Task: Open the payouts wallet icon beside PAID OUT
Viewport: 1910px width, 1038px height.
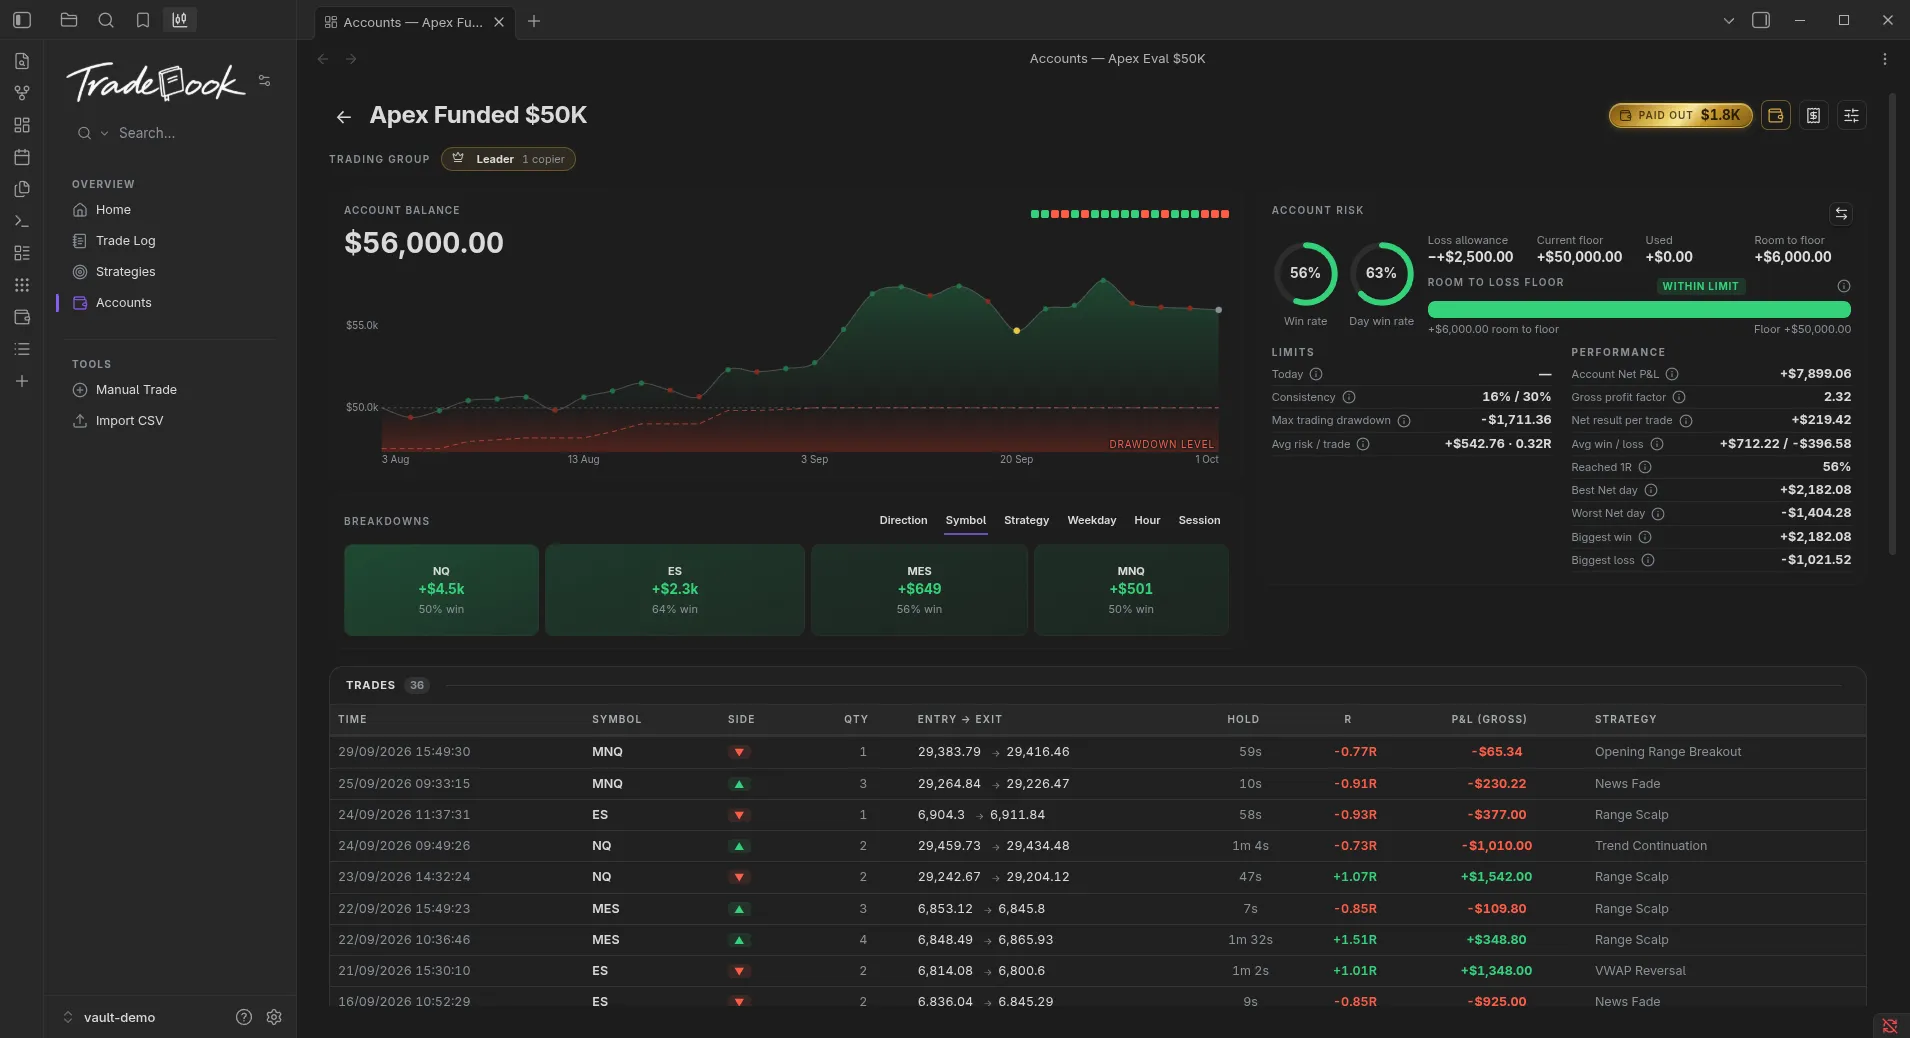Action: [1776, 116]
